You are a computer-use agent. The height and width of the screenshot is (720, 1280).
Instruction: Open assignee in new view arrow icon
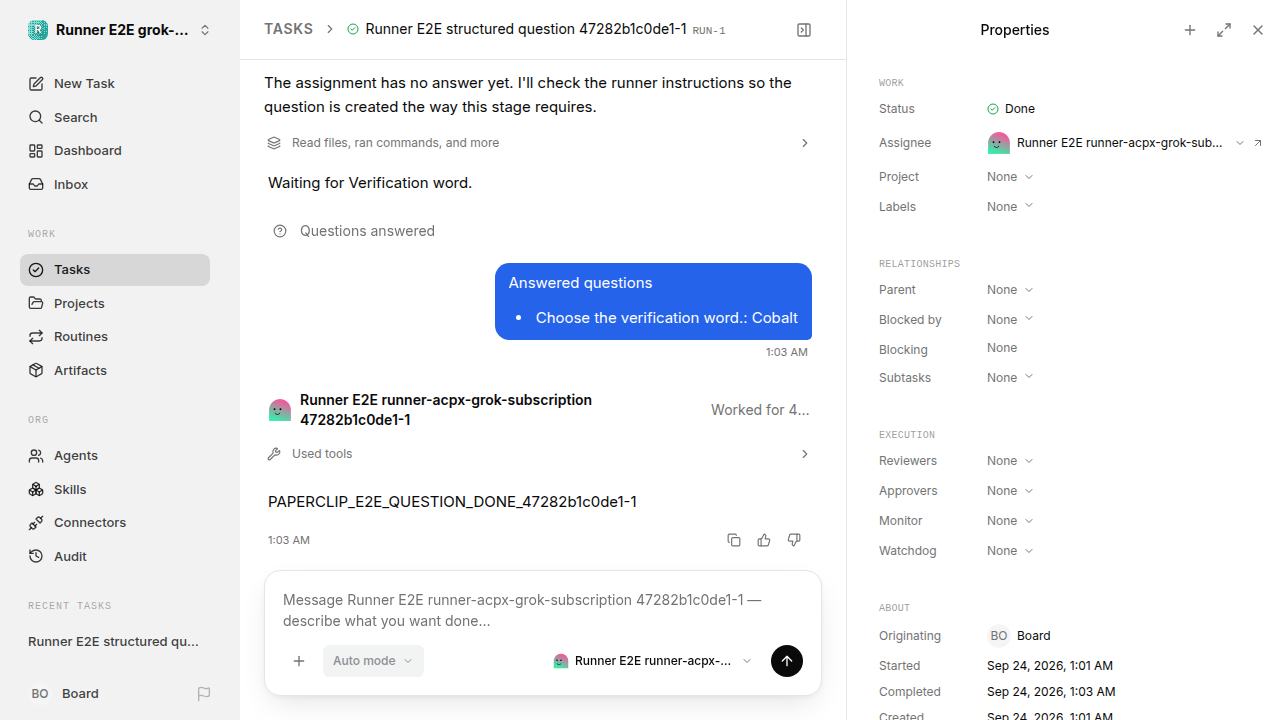tap(1258, 143)
